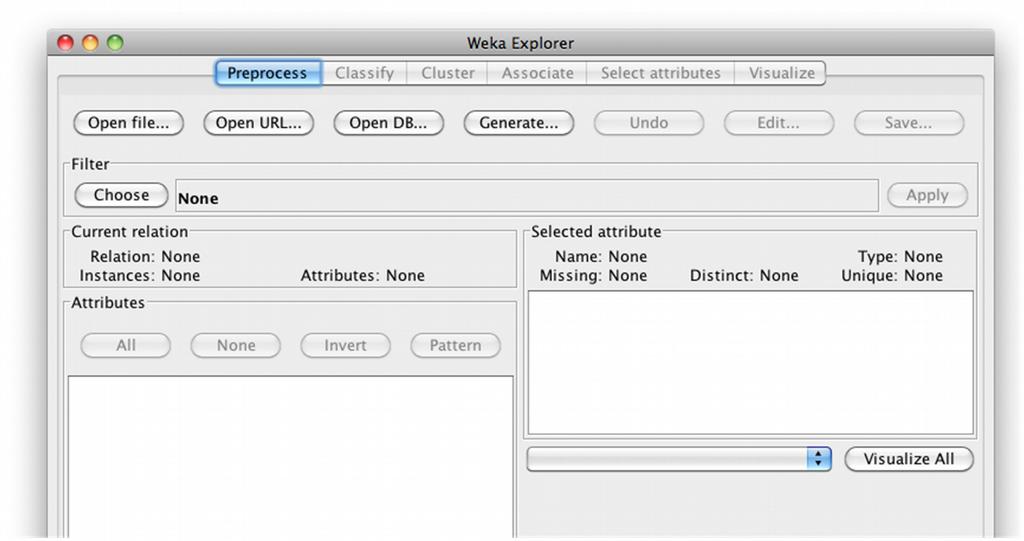1024x541 pixels.
Task: Click the Visualize All button
Action: point(909,459)
